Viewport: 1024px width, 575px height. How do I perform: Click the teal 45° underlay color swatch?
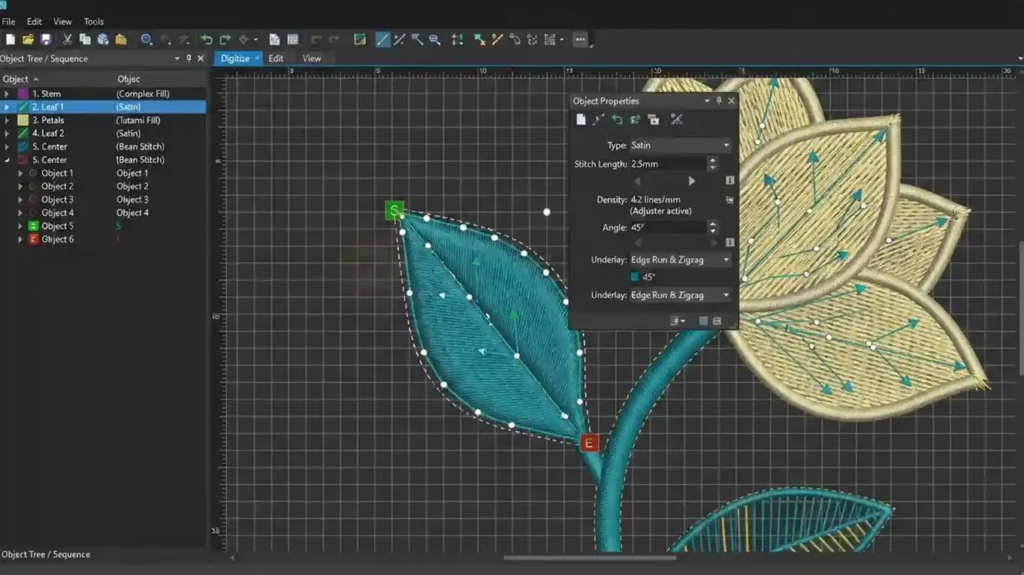point(635,277)
